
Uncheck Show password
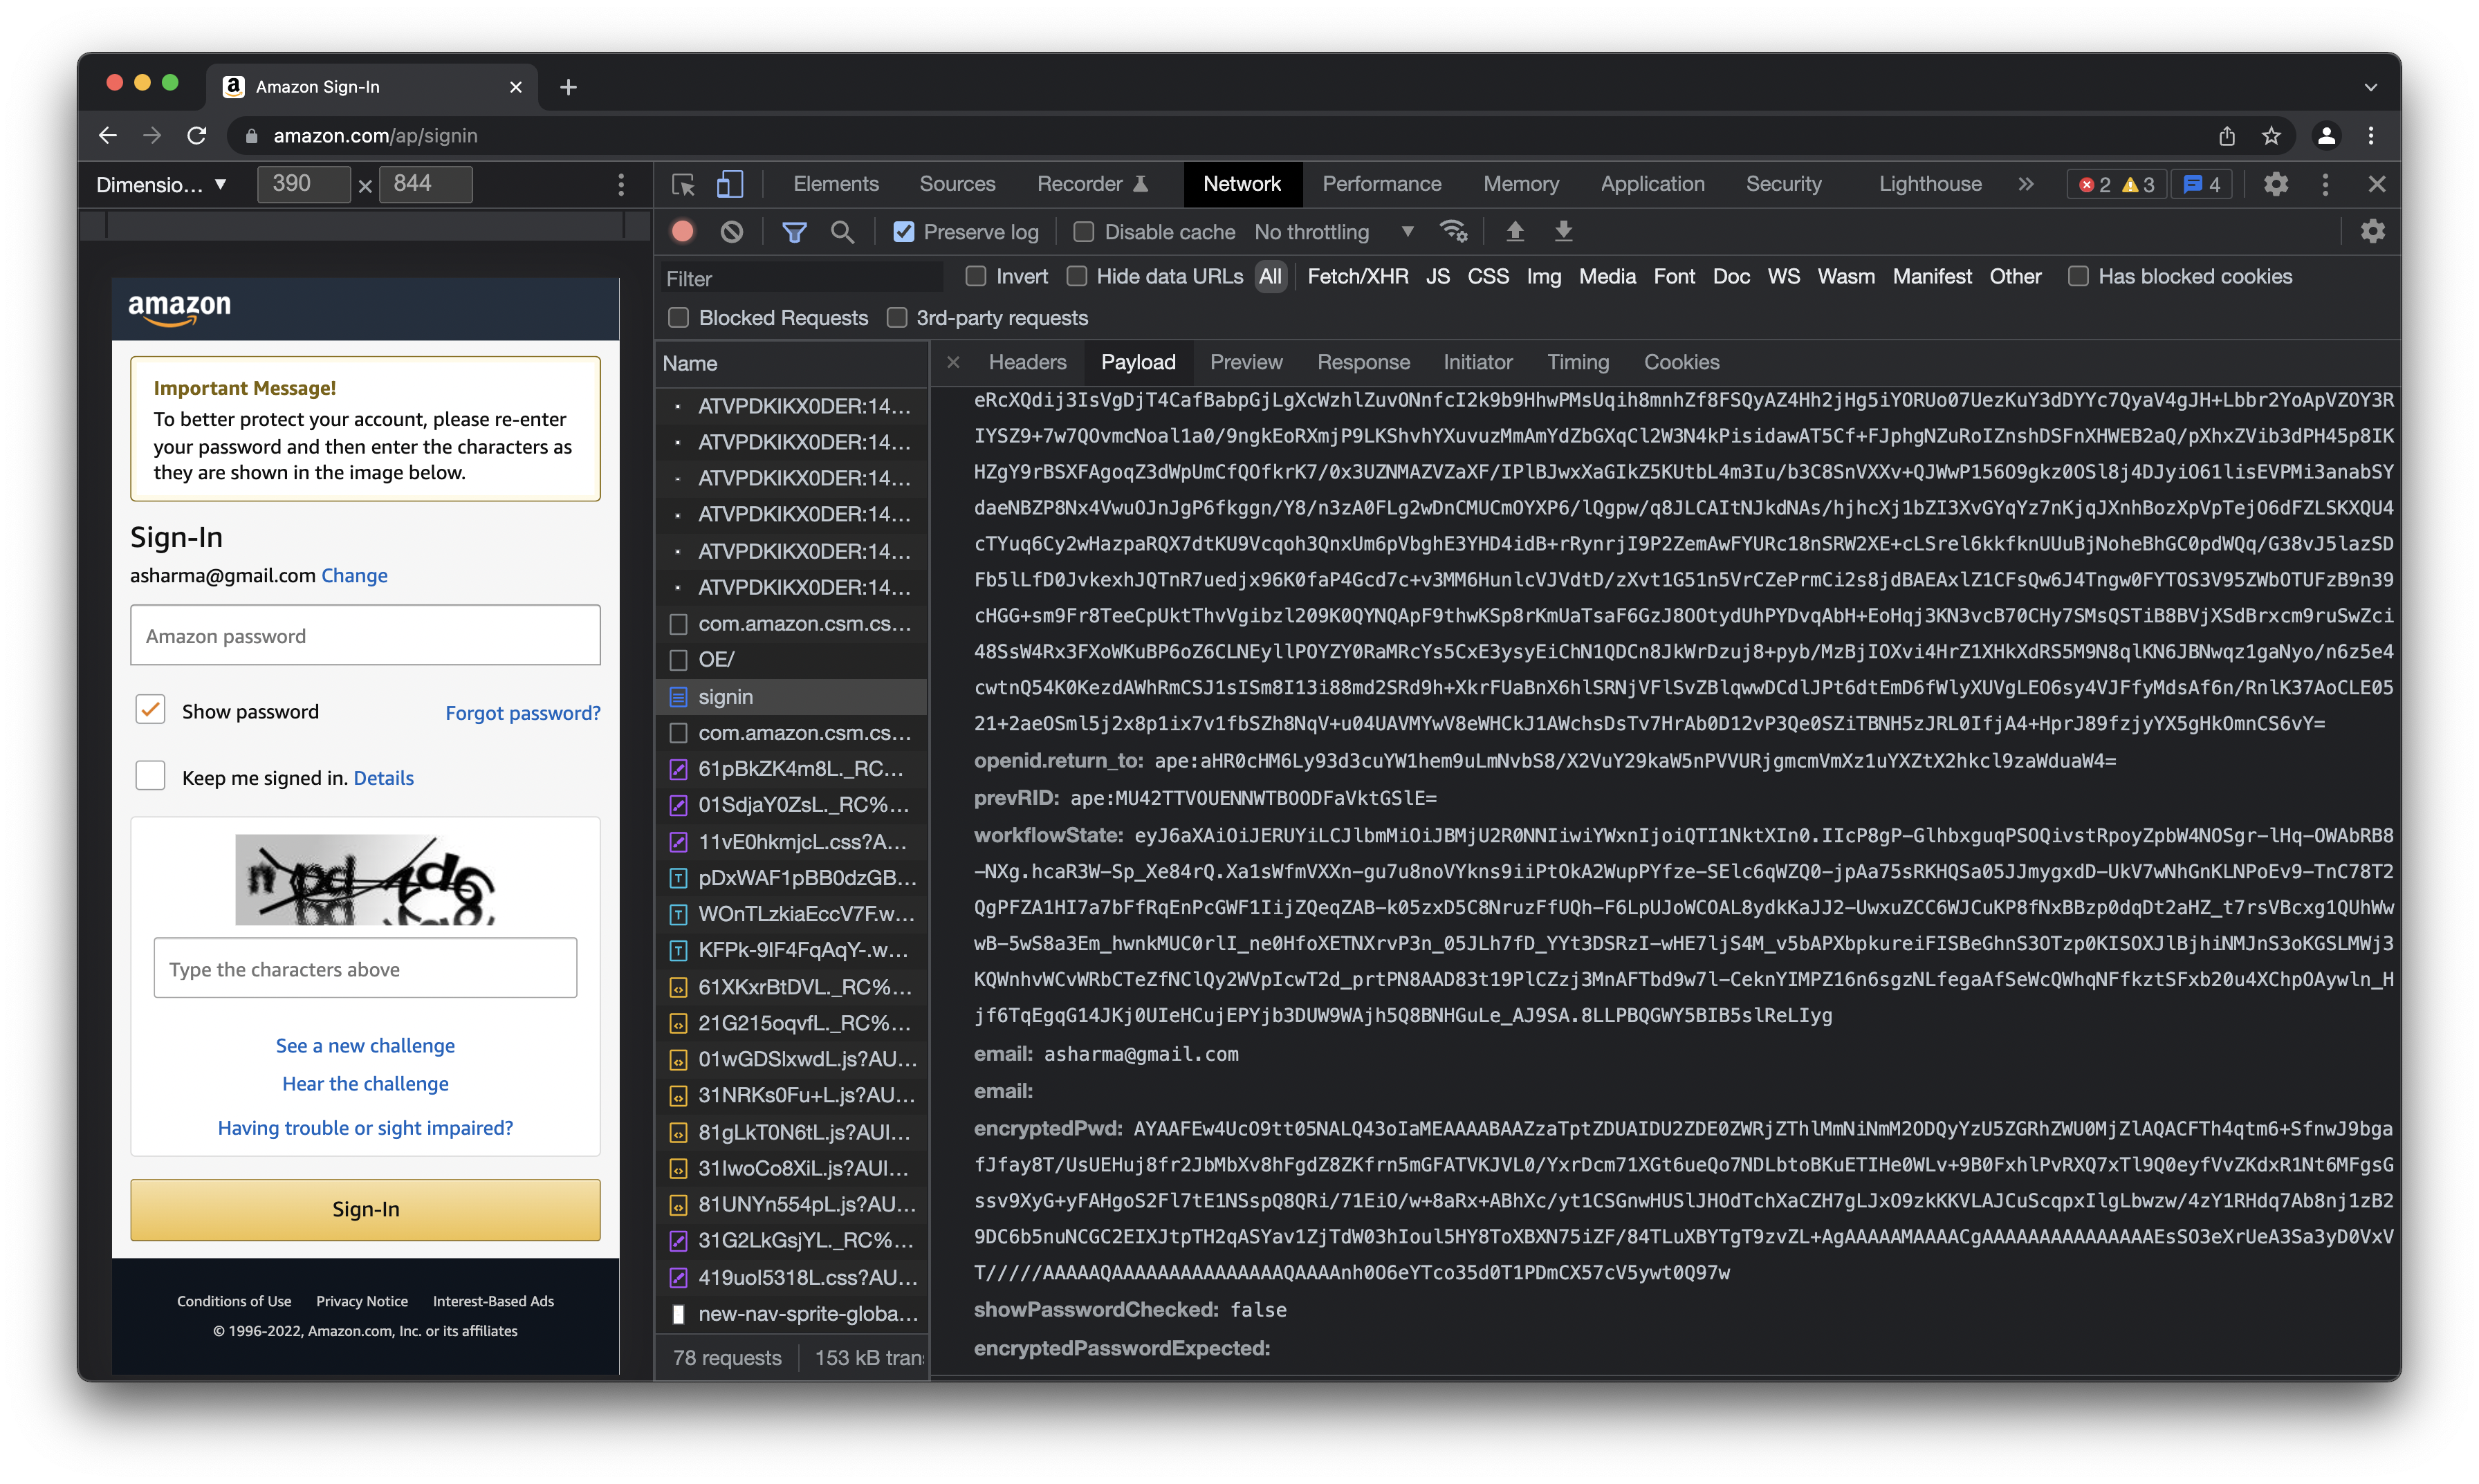pos(150,710)
